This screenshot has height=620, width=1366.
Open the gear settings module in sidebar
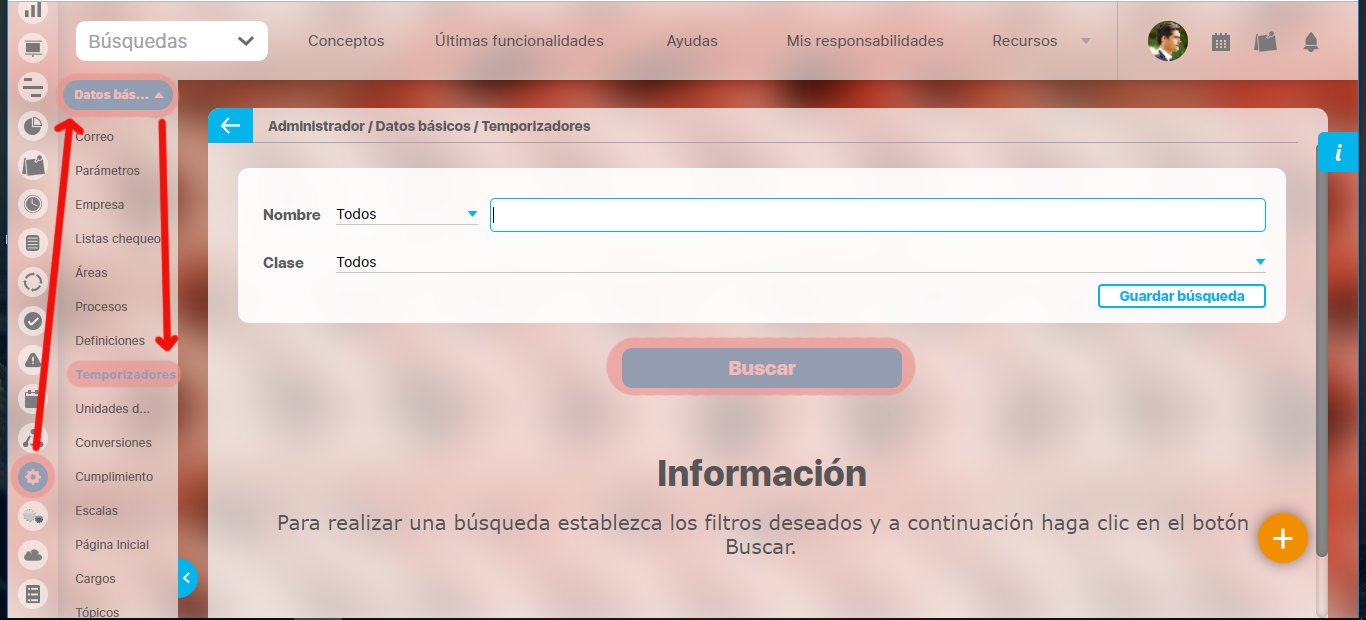33,477
